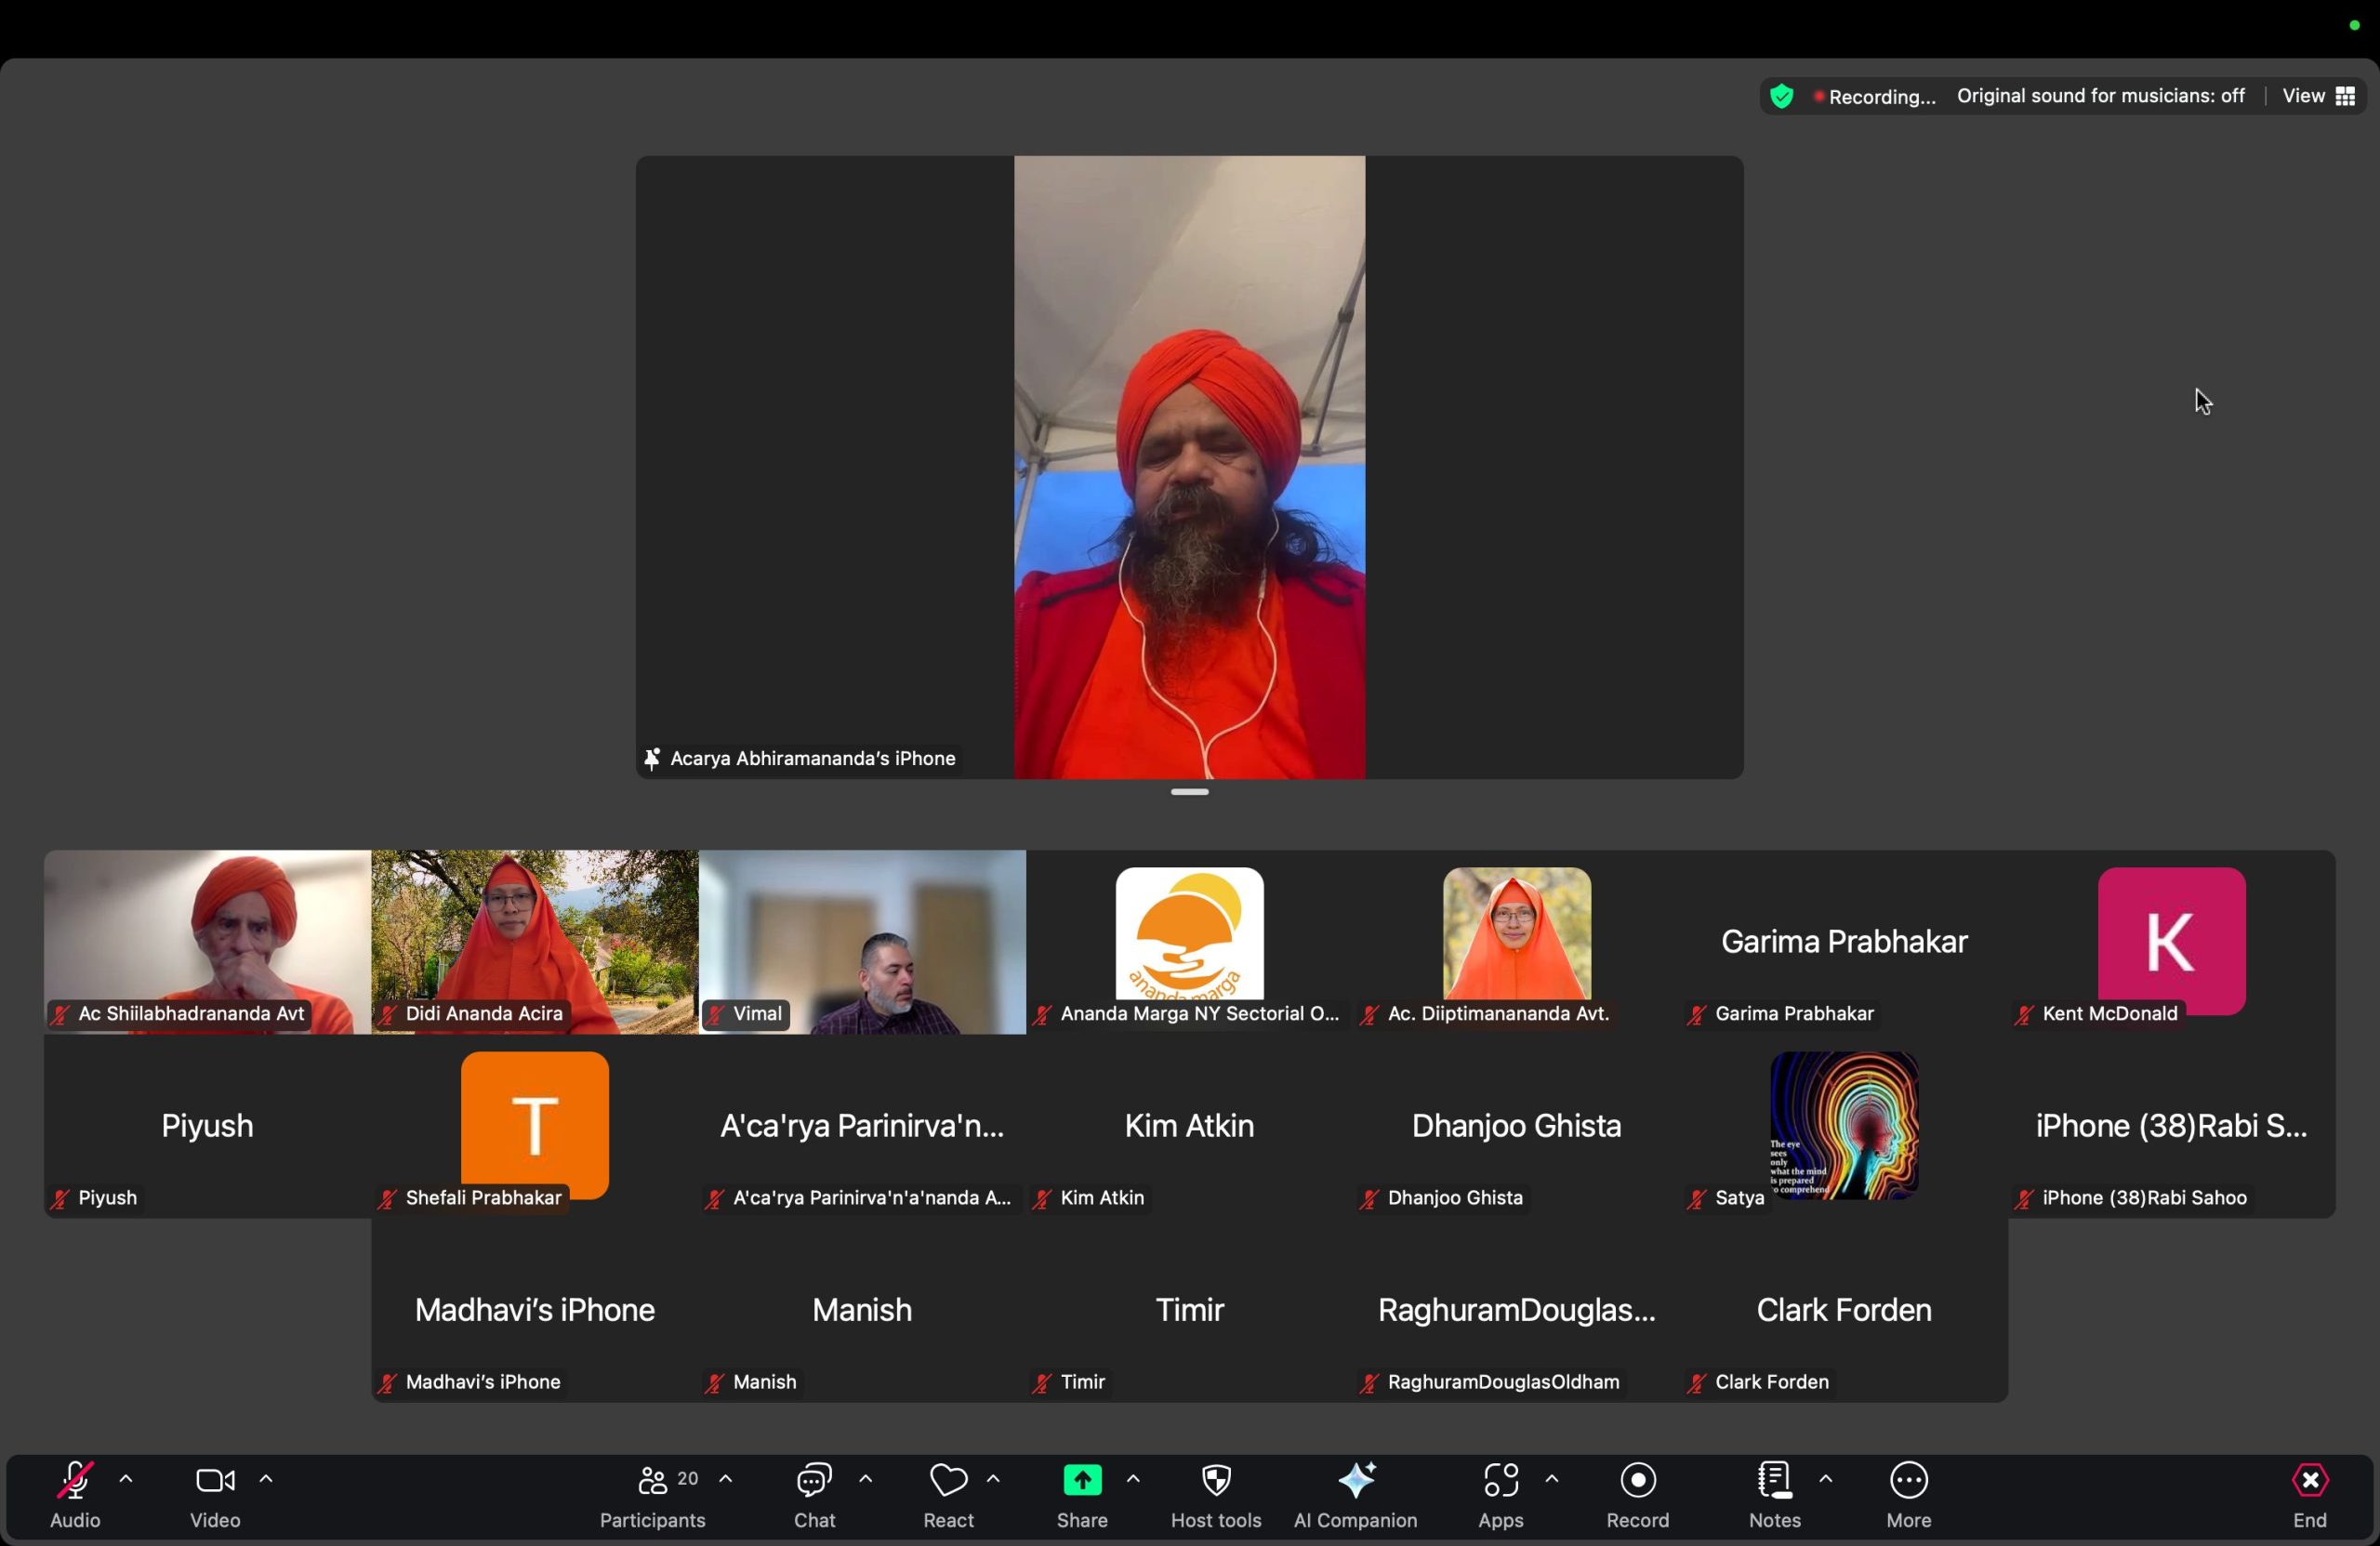Click the green Share screen button
Image resolution: width=2380 pixels, height=1546 pixels.
click(1082, 1481)
